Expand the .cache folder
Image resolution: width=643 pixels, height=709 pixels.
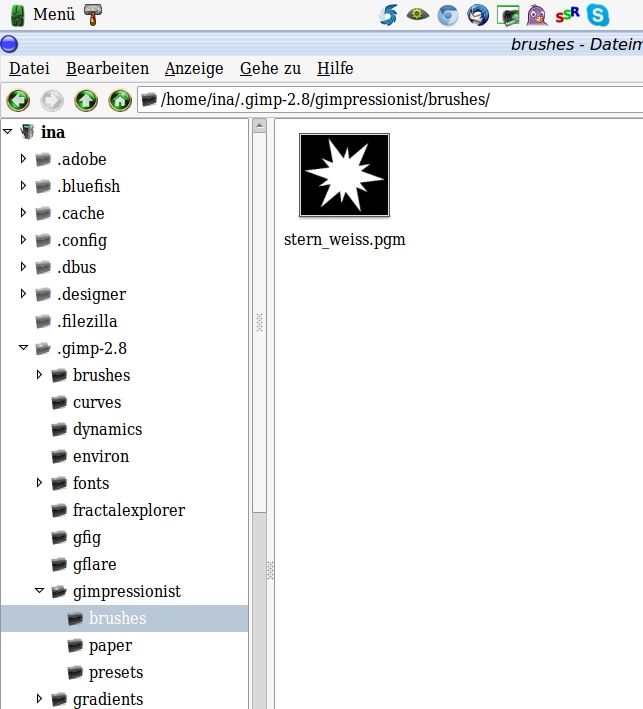(x=23, y=213)
